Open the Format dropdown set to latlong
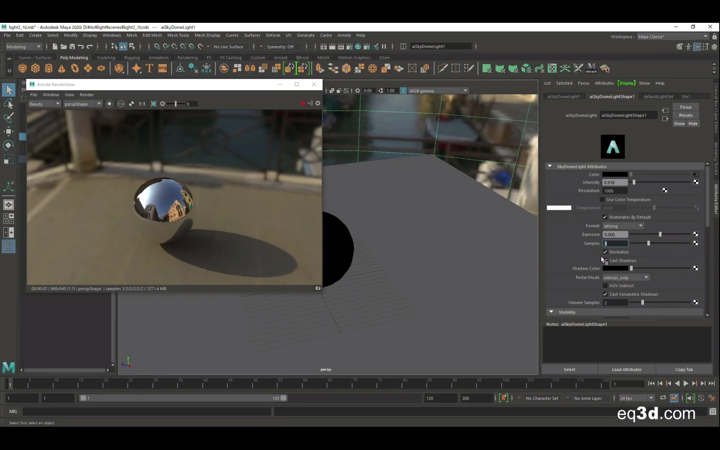This screenshot has width=720, height=450. tap(622, 226)
